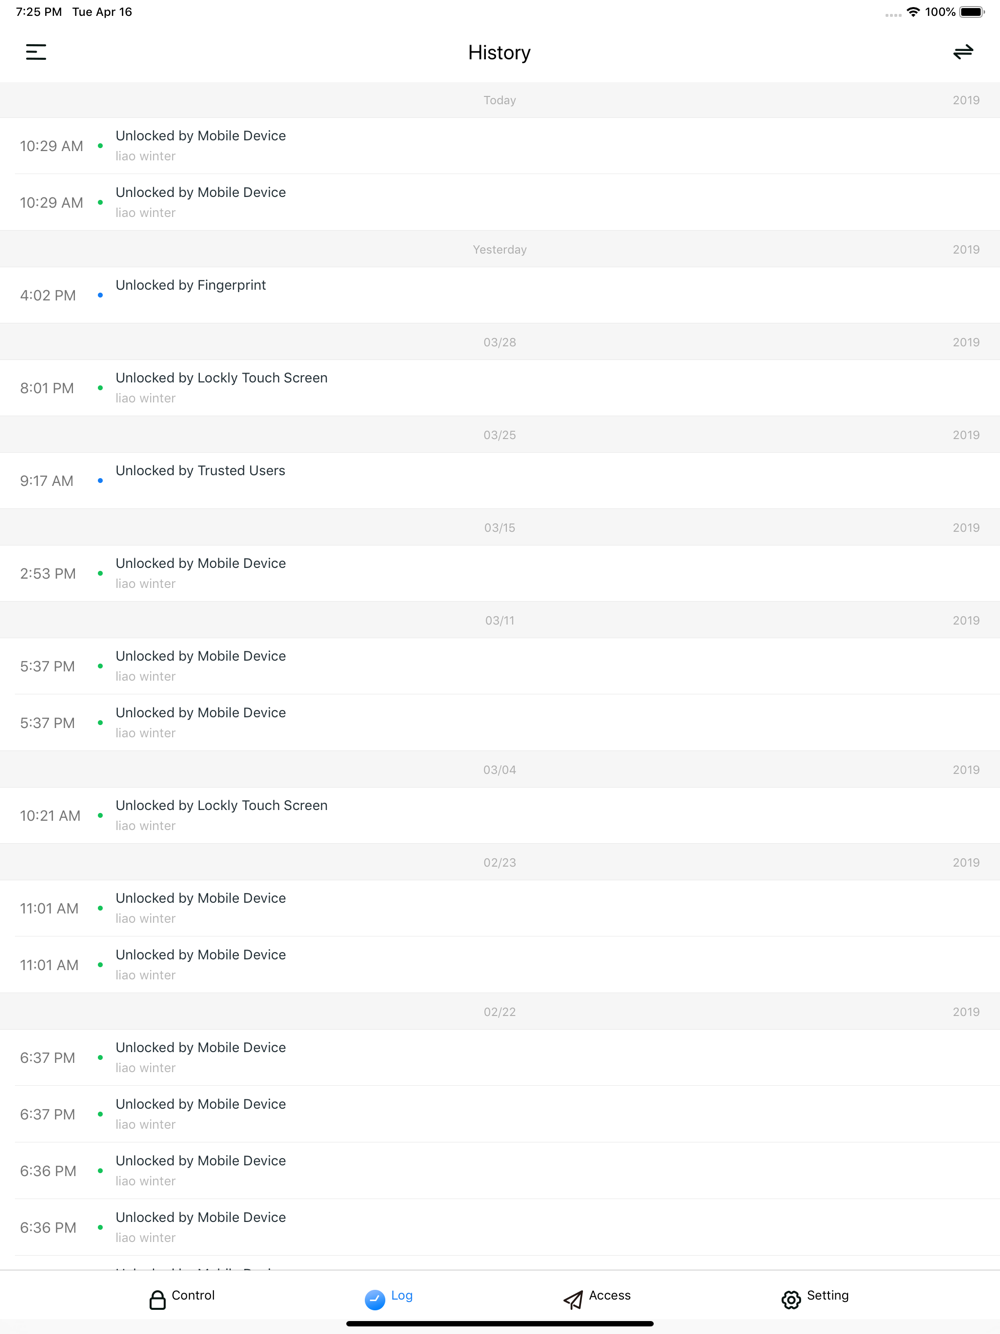1000x1334 pixels.
Task: Select the Unlocked by Fingerprint entry
Action: click(500, 295)
